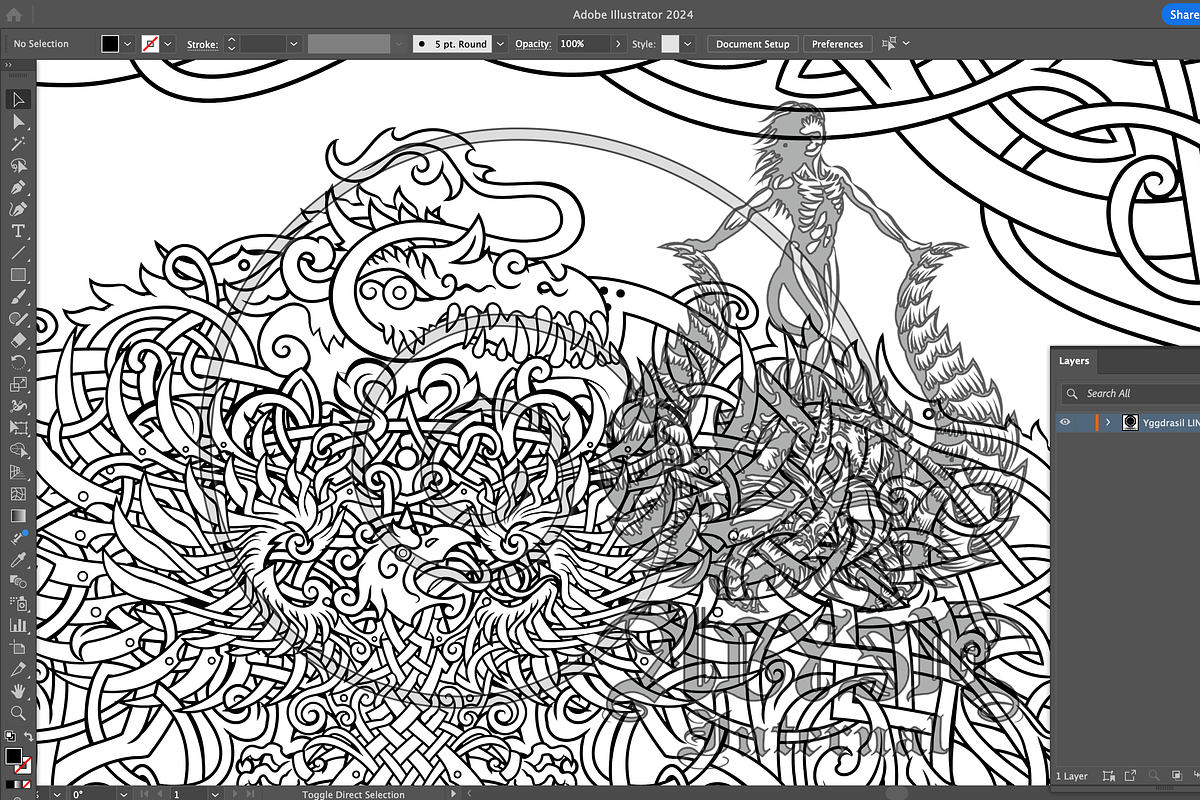This screenshot has height=800, width=1200.
Task: Select the Paintbrush tool
Action: 18,297
